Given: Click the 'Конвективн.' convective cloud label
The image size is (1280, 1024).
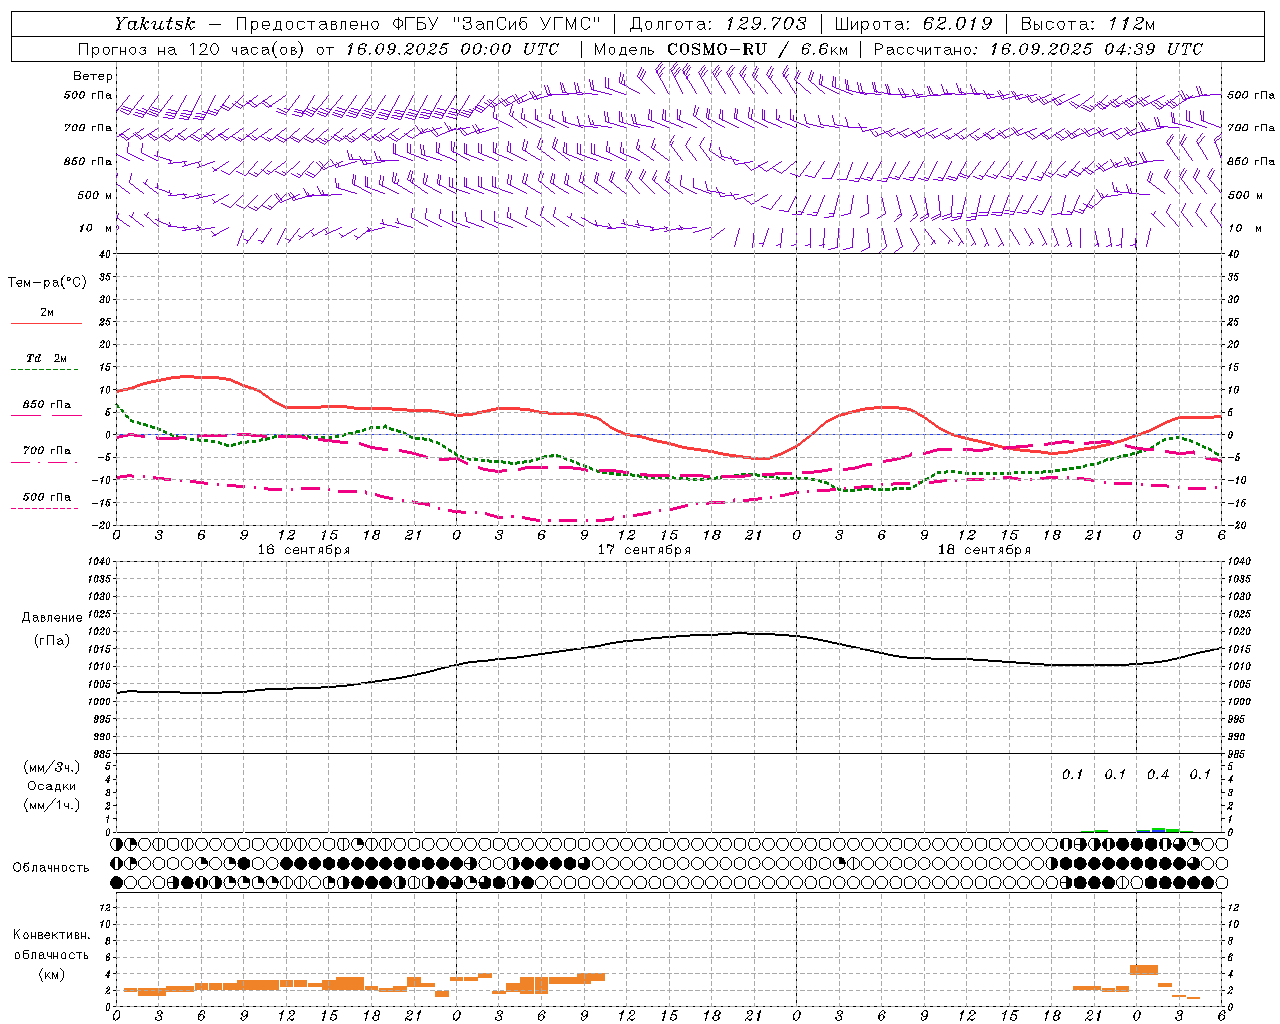Looking at the screenshot, I should (51, 935).
